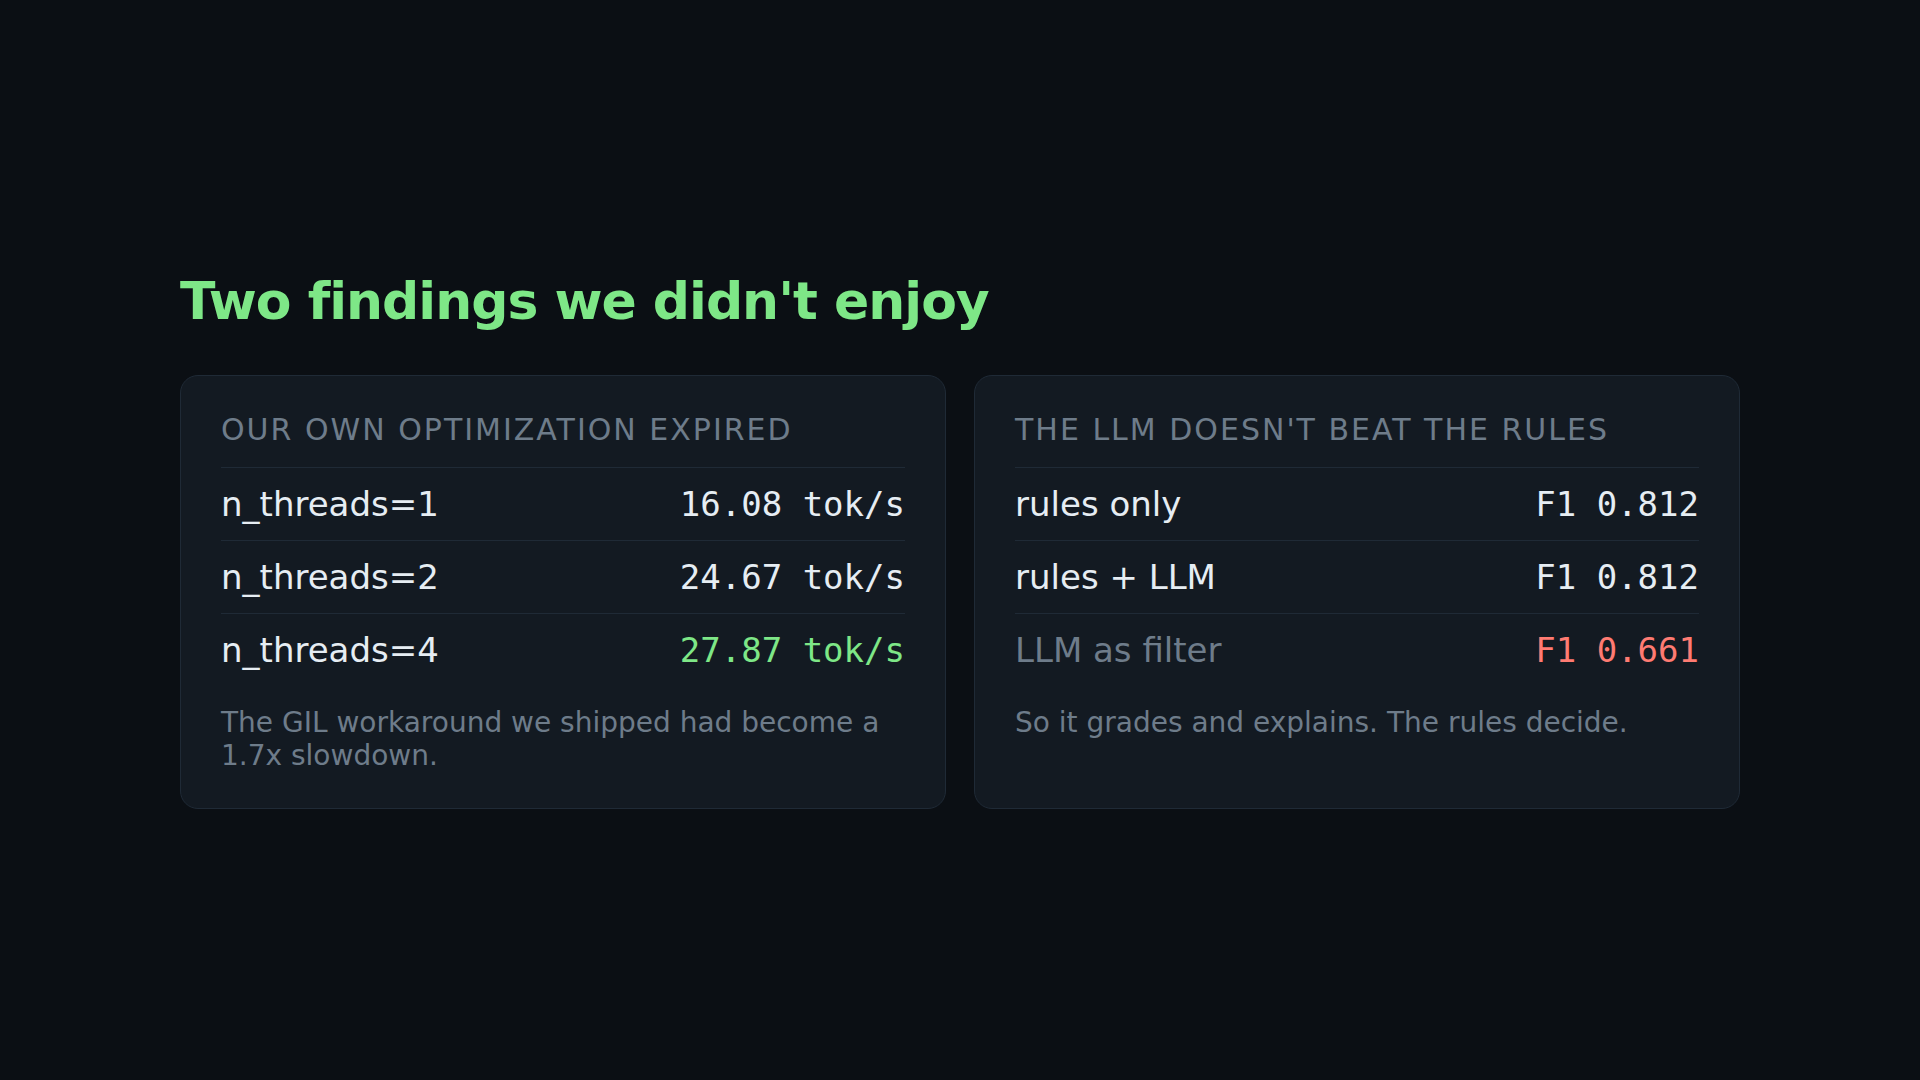Click the n_threads=2 row label
Screen dimensions: 1920x1080
(329, 577)
